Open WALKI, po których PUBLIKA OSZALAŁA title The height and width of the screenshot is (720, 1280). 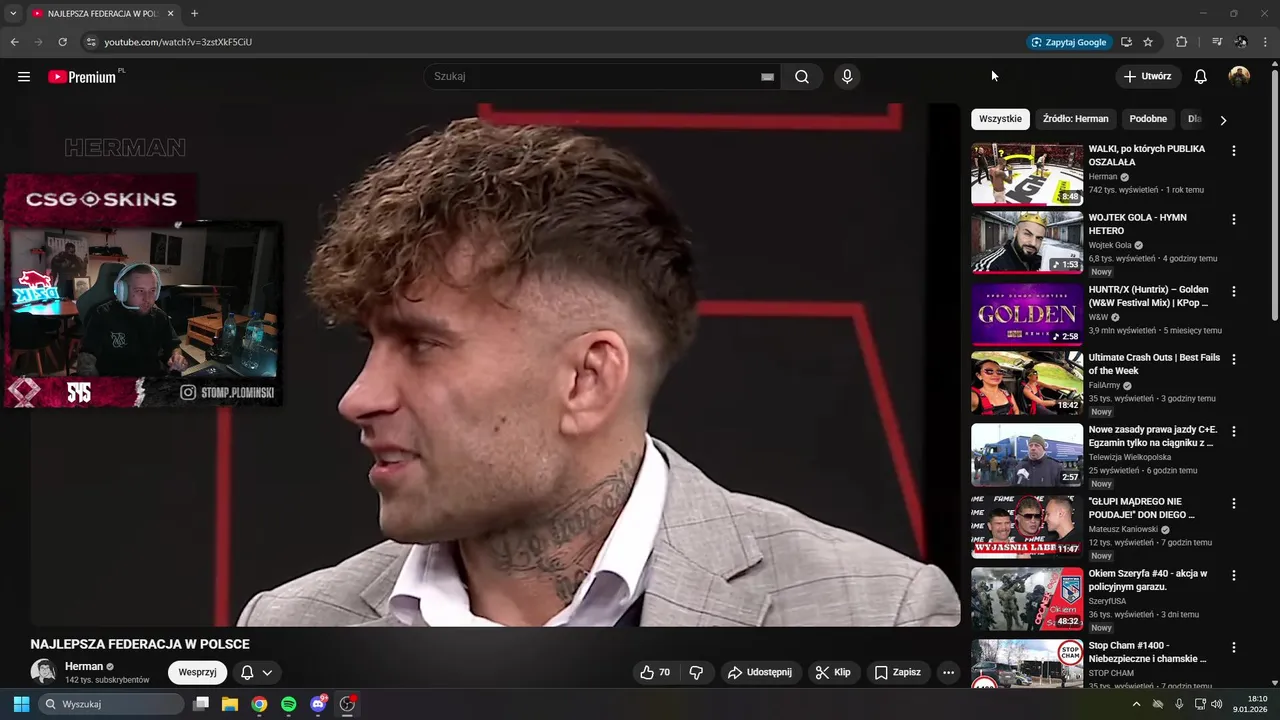[x=1147, y=155]
